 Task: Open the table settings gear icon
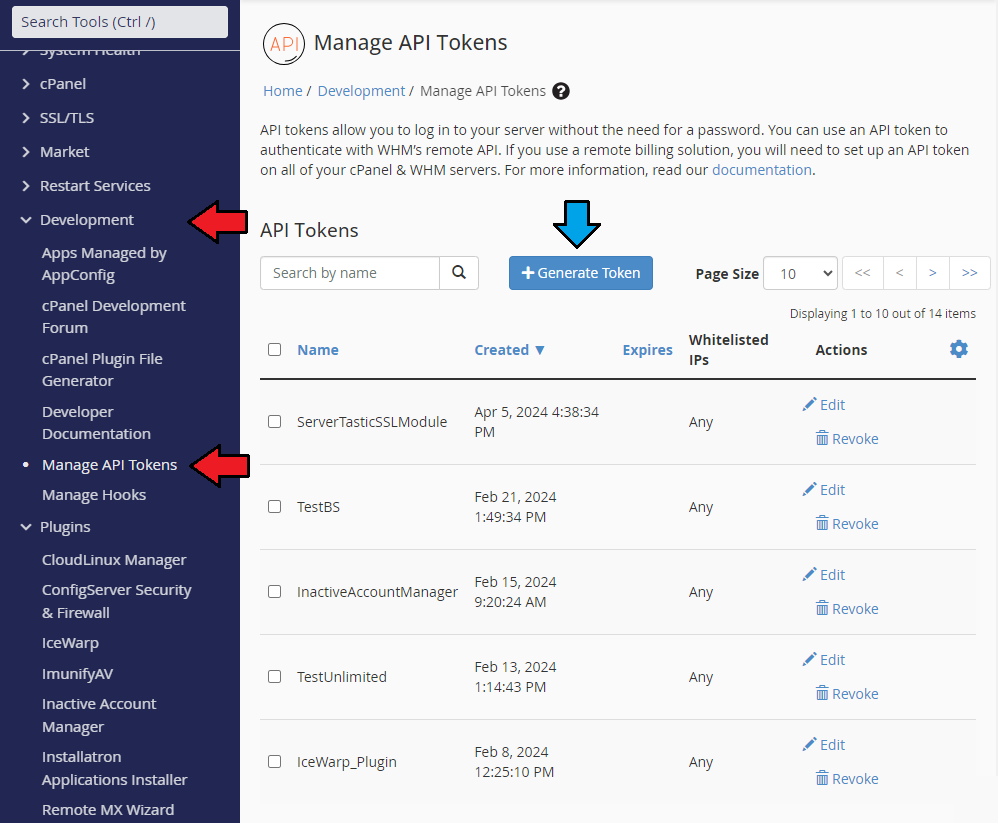click(959, 349)
